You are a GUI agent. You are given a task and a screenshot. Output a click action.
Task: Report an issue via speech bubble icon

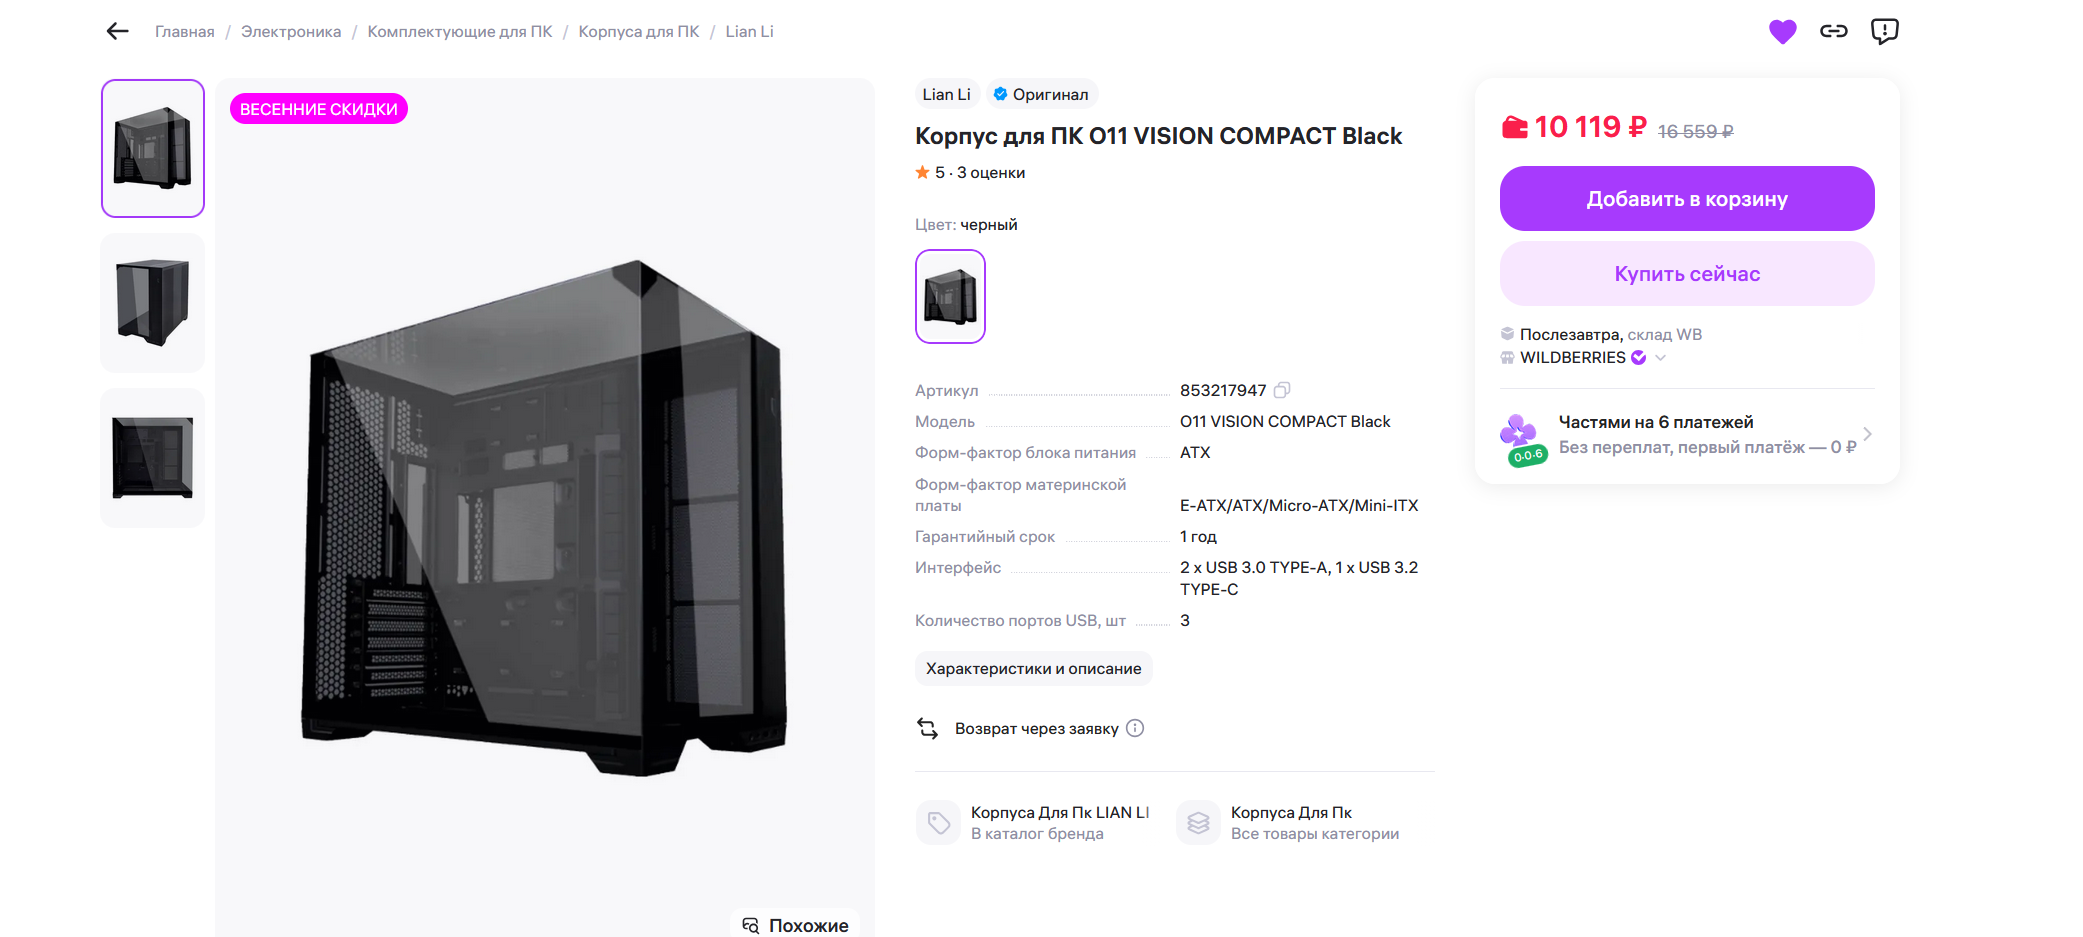[1884, 32]
